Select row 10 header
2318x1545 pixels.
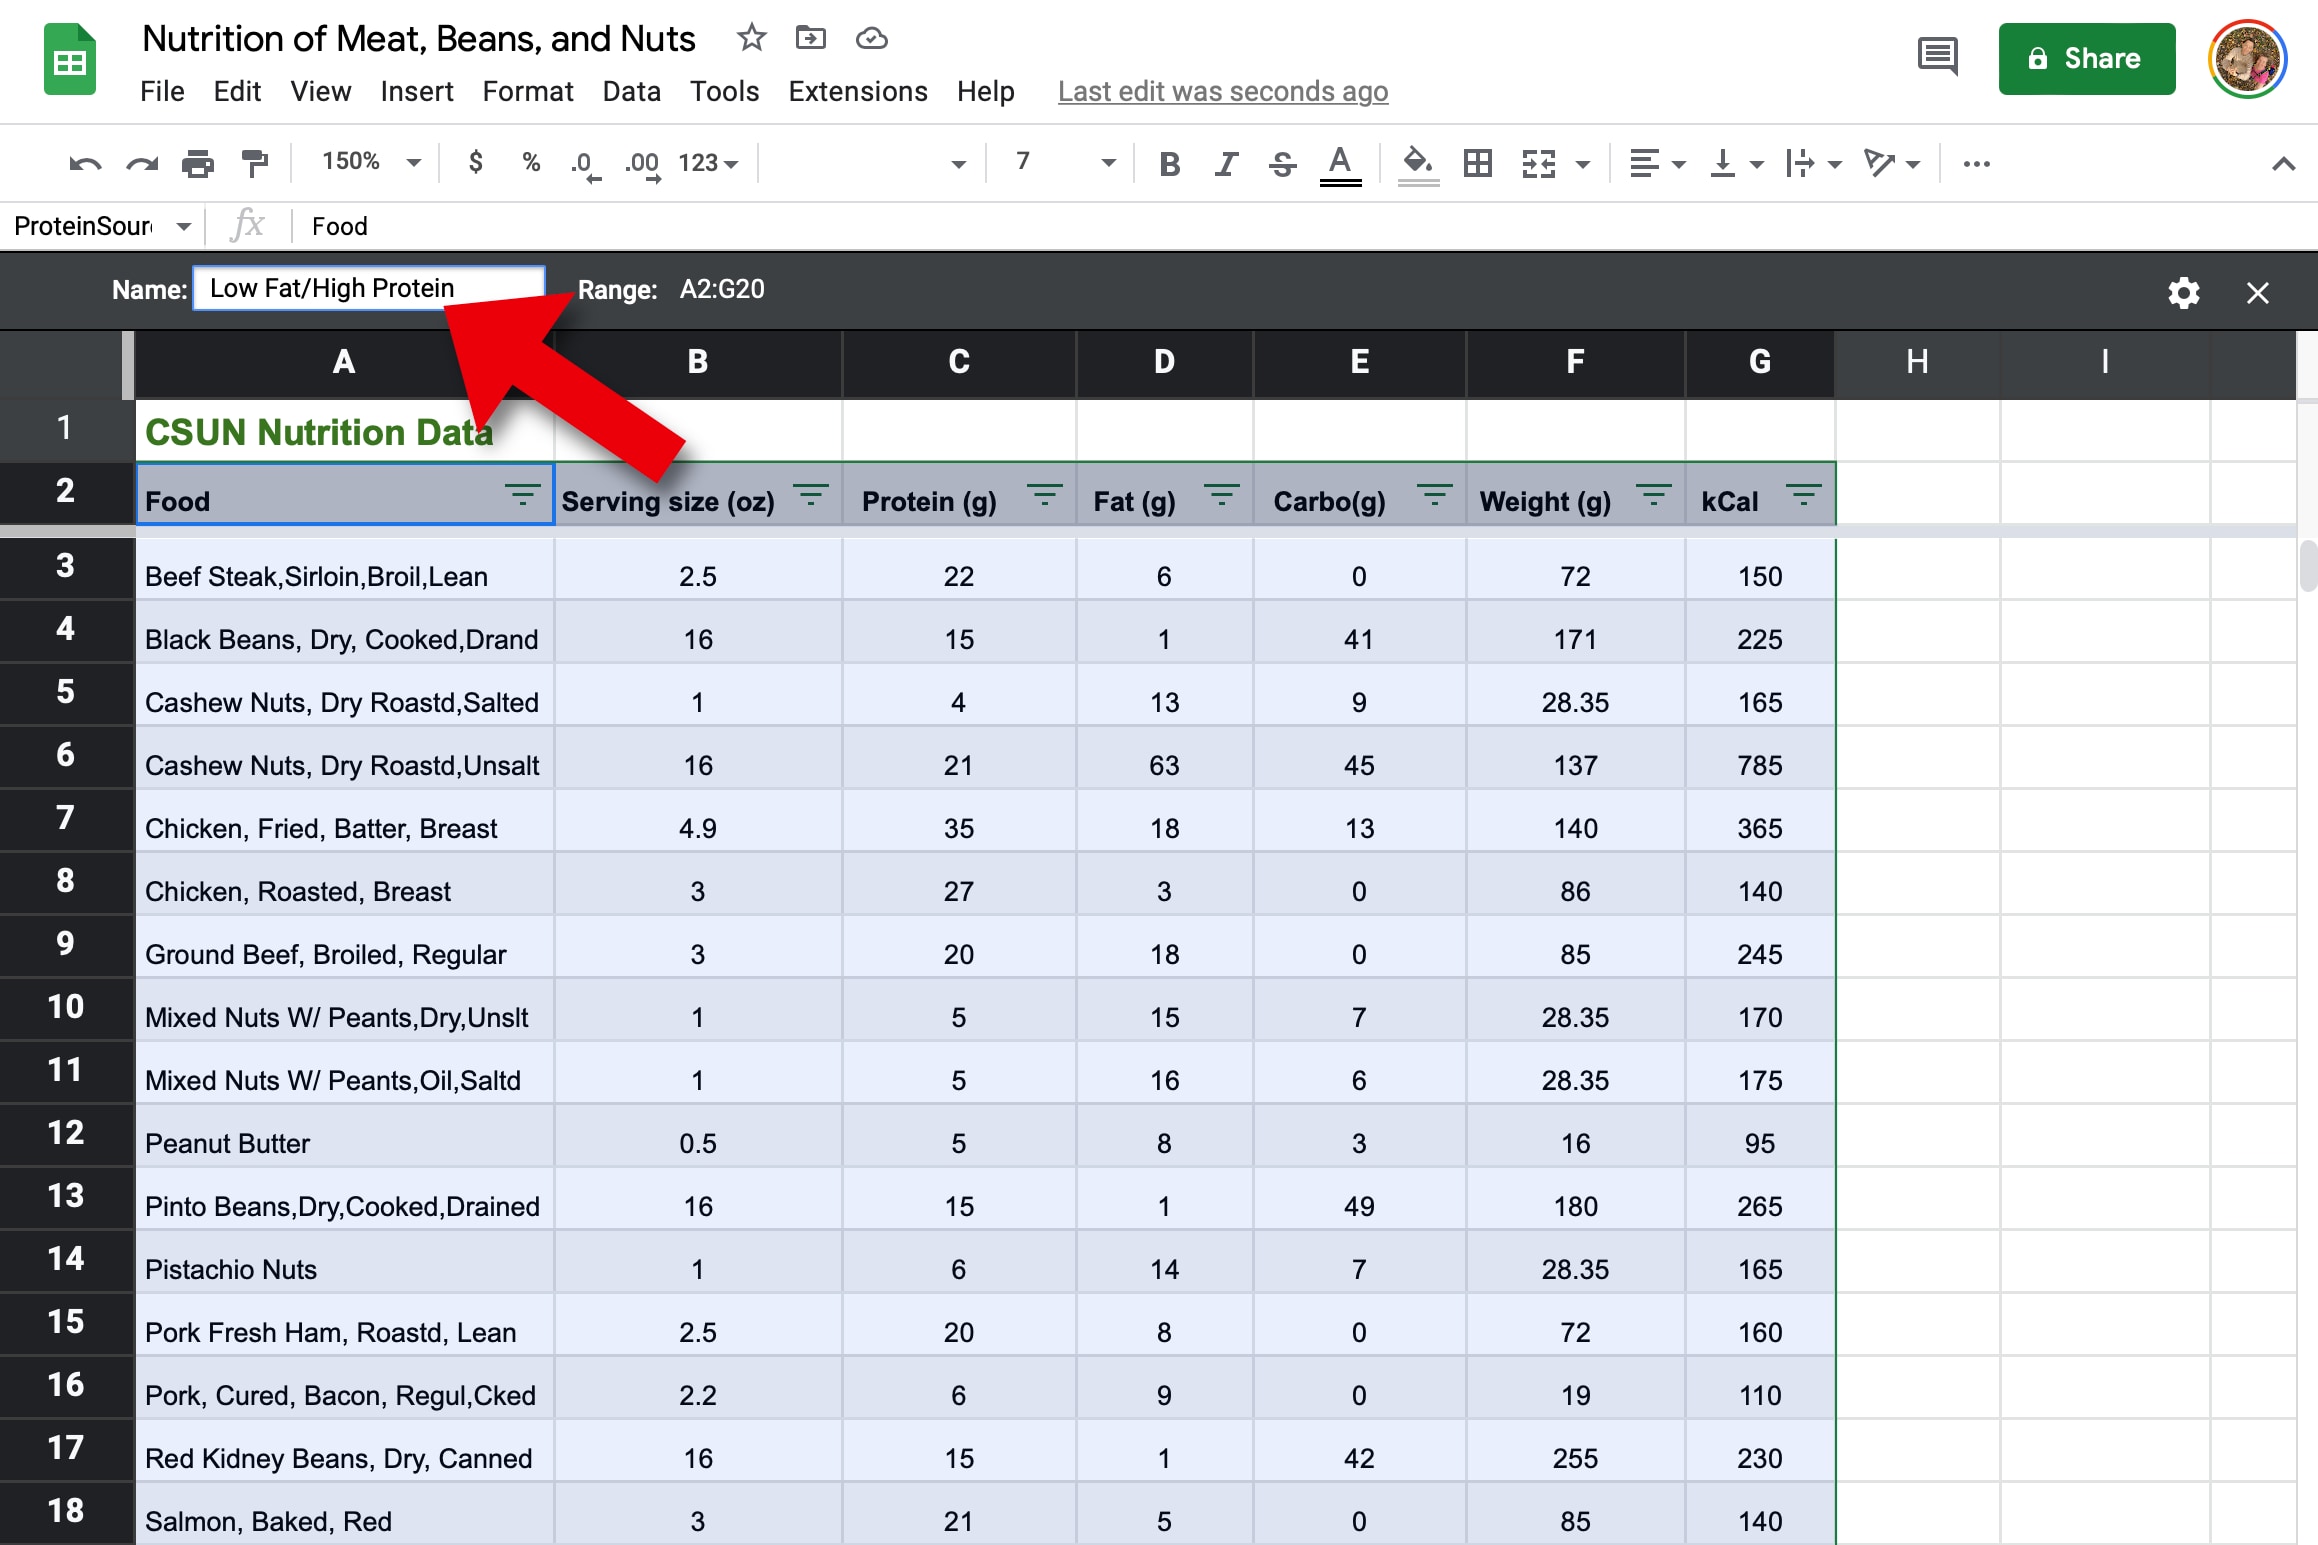[66, 1008]
